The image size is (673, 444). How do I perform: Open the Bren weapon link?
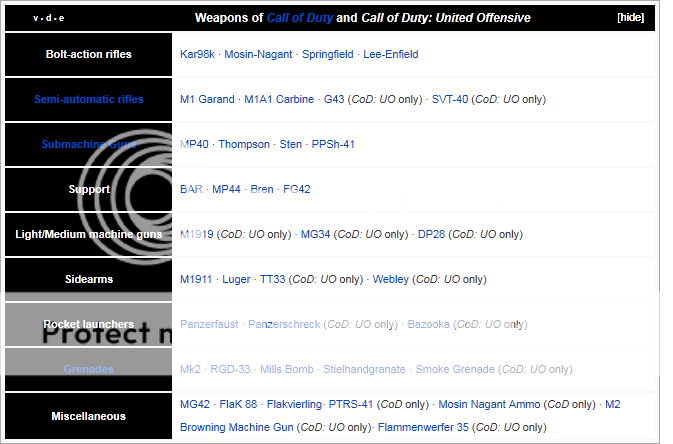tap(262, 189)
